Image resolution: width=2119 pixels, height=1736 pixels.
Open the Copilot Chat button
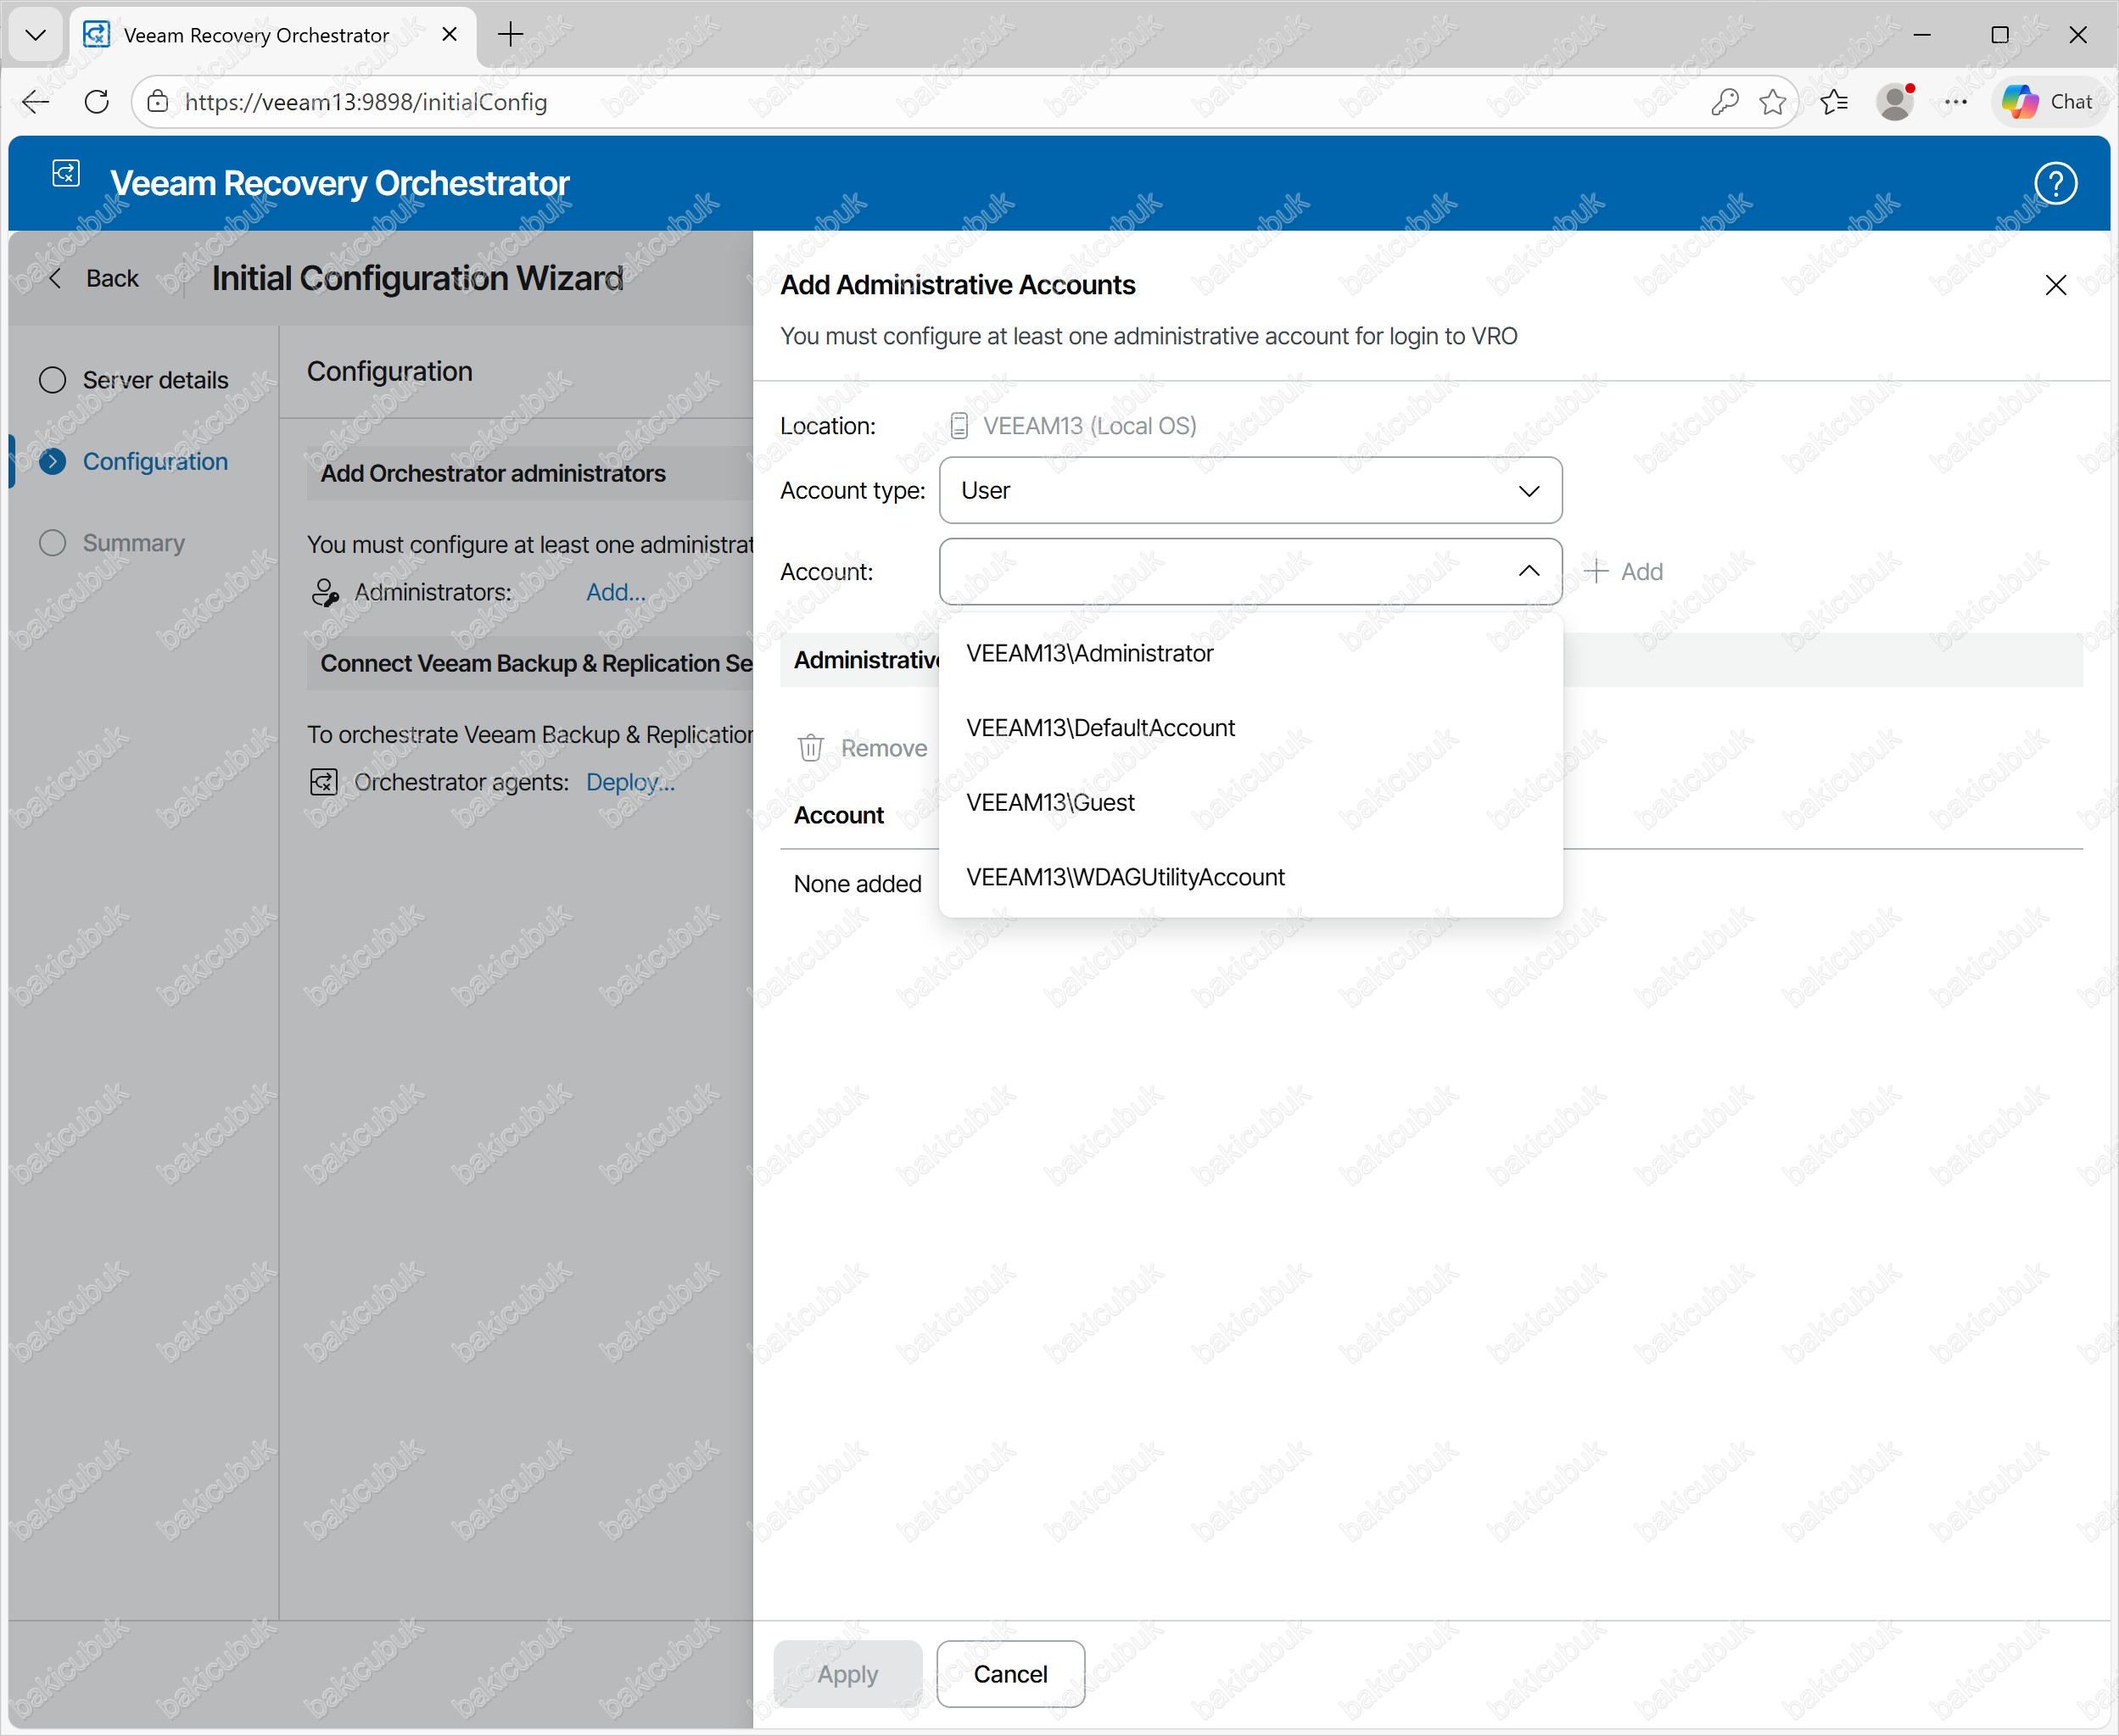coord(2048,102)
